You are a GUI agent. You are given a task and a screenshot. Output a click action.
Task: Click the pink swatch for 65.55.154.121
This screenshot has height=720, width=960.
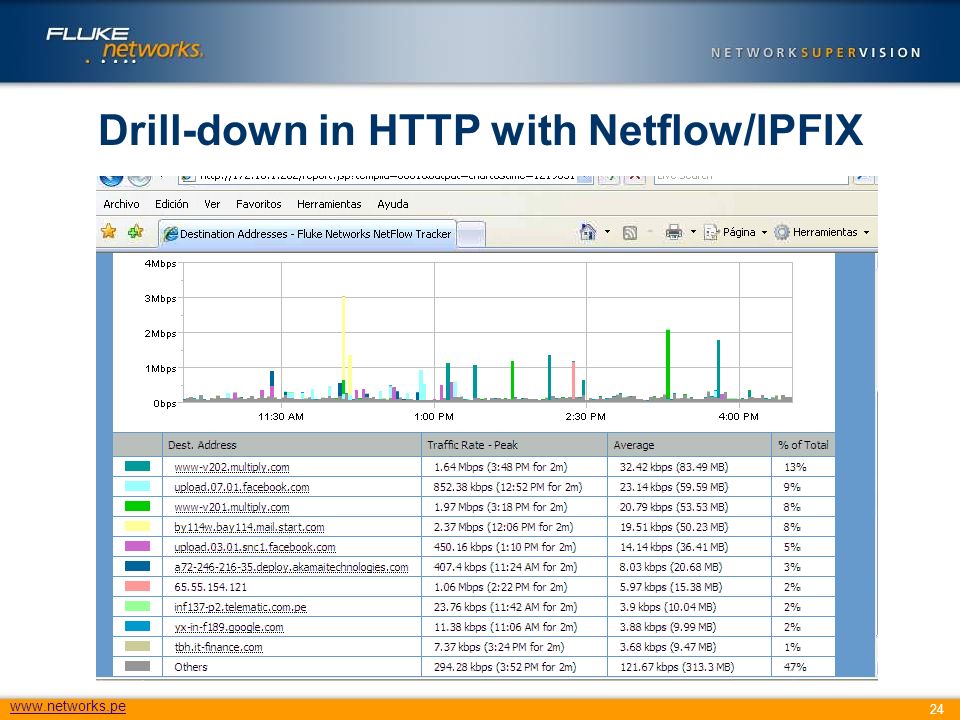[137, 586]
